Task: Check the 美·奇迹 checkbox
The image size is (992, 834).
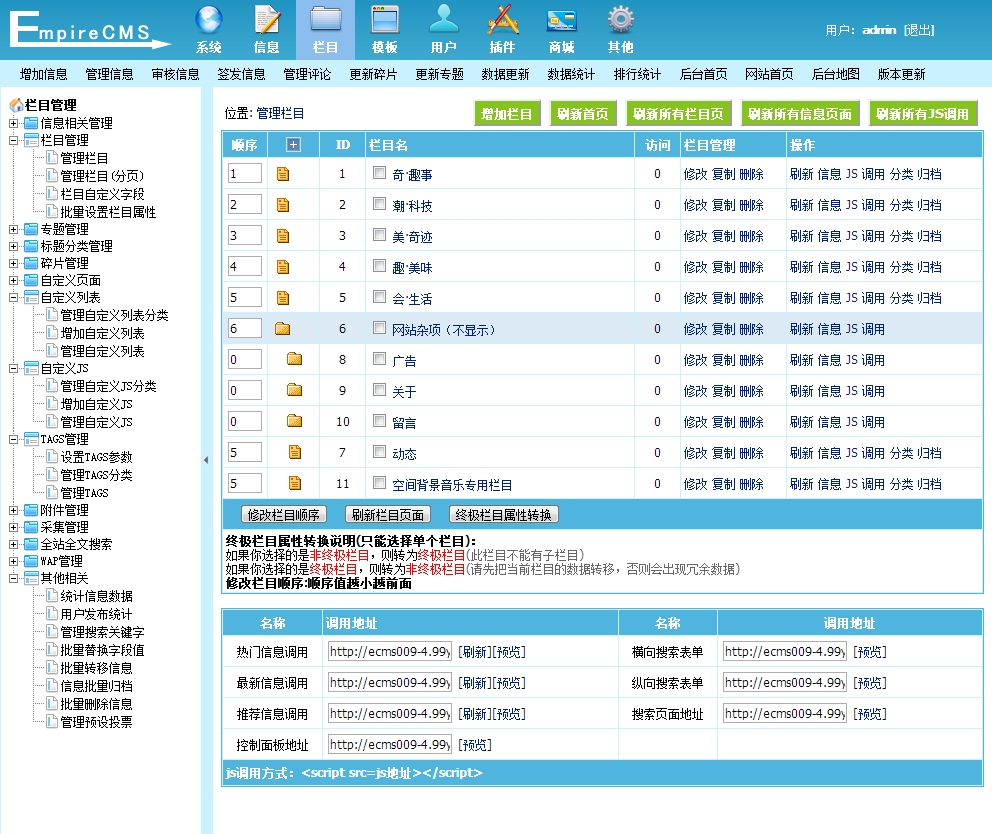Action: (x=379, y=235)
